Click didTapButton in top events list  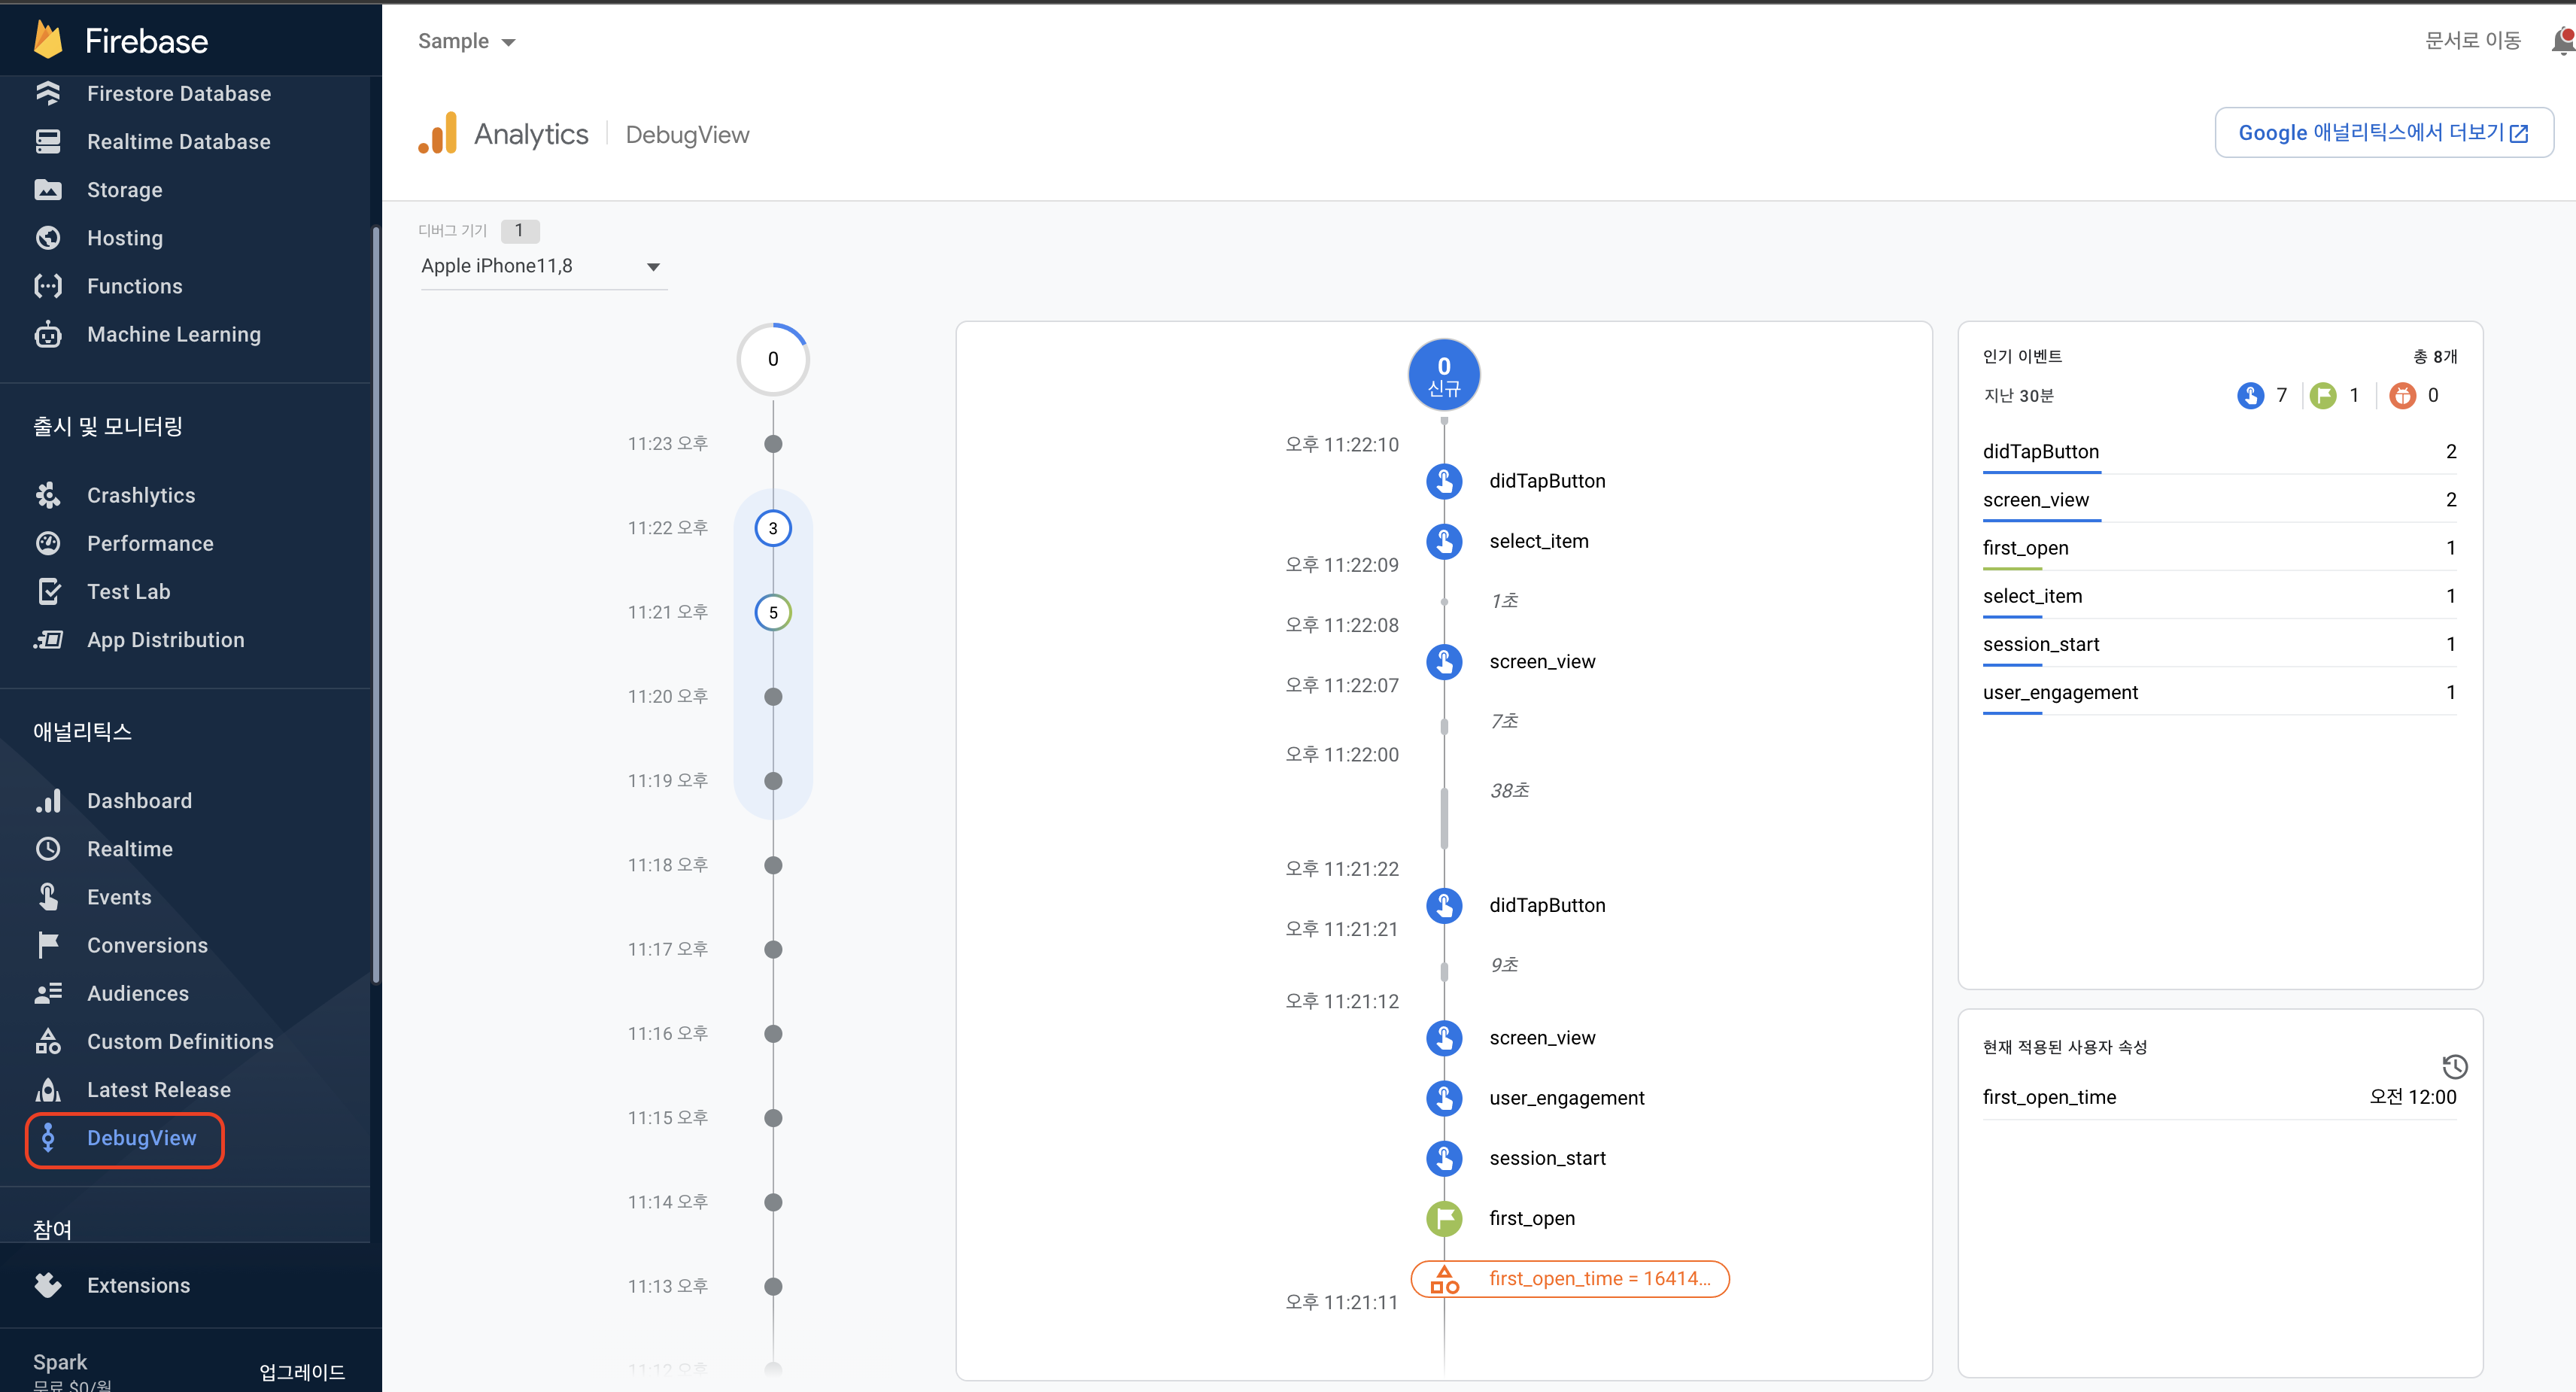point(2040,451)
